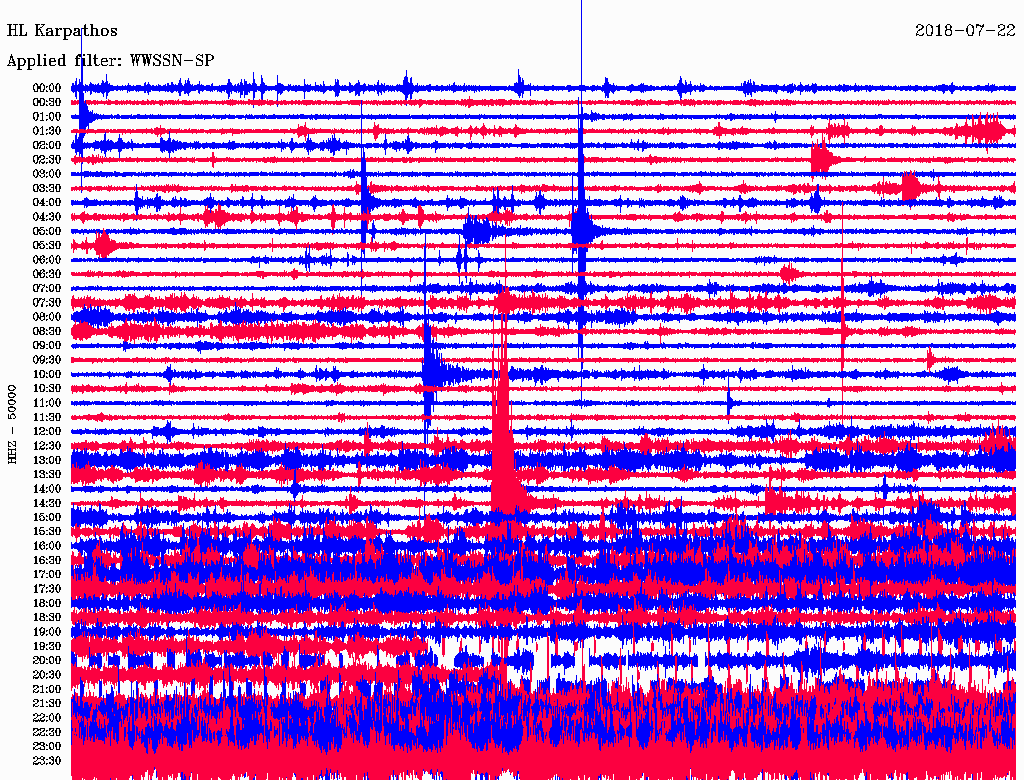Select the 00:00 time row label
The width and height of the screenshot is (1024, 780).
[x=47, y=88]
